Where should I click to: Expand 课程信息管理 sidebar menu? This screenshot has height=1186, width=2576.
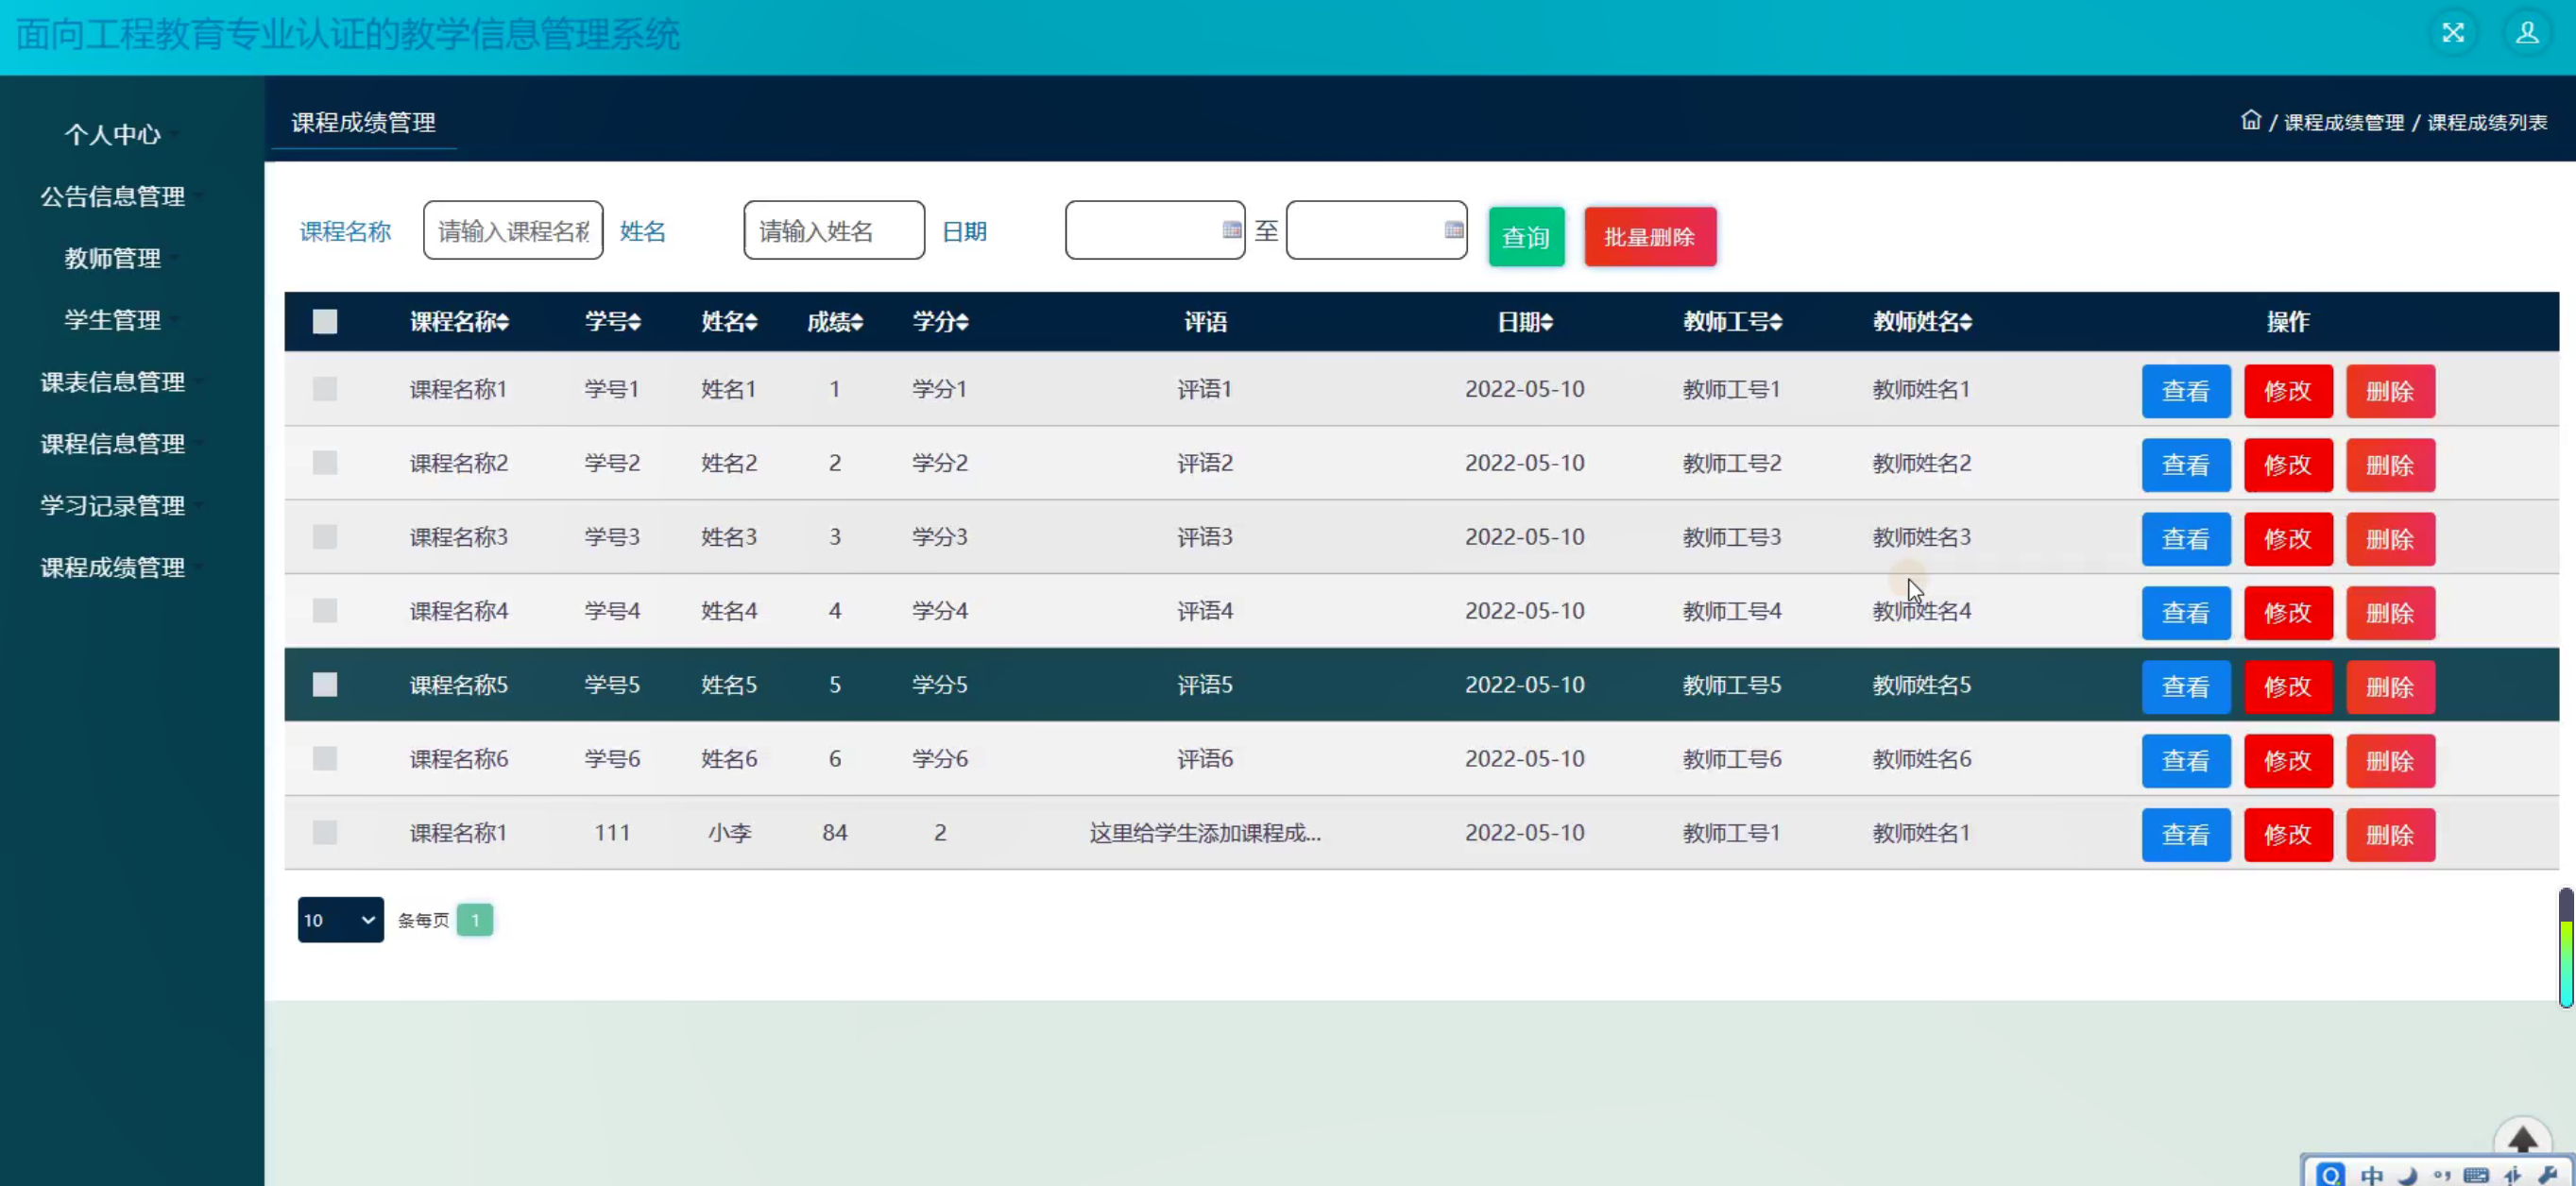point(113,444)
